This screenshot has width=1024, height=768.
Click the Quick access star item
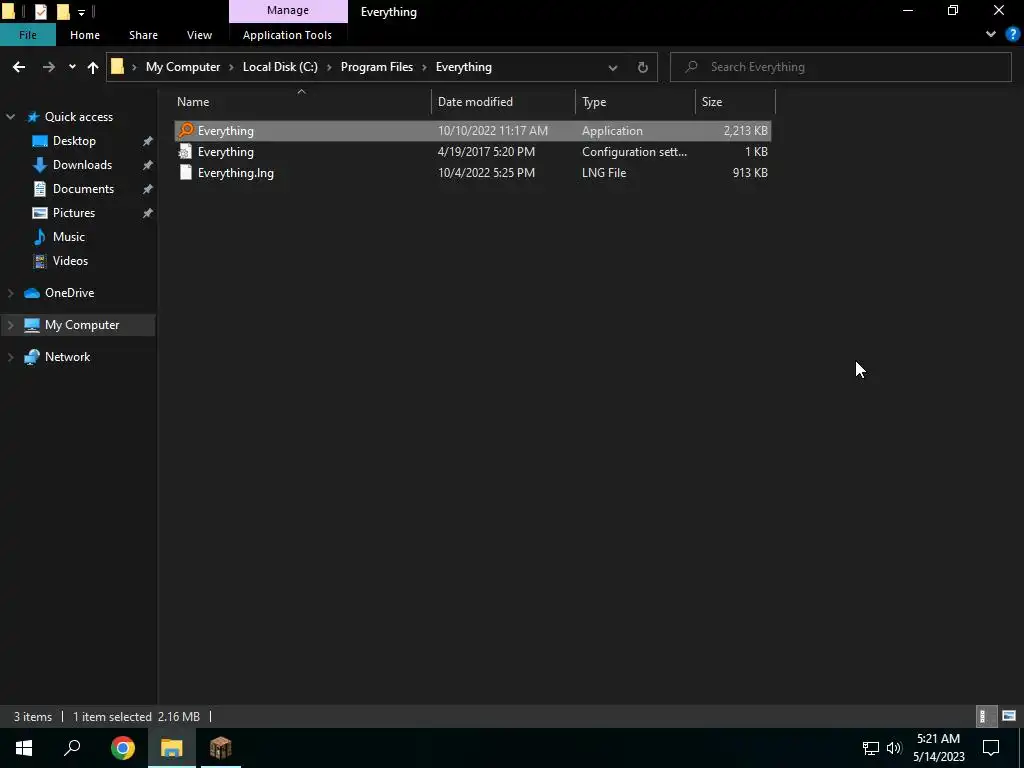coord(78,117)
